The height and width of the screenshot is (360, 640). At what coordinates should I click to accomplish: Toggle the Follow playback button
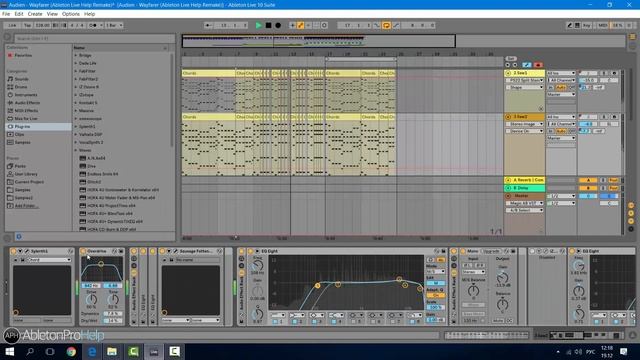(x=209, y=25)
